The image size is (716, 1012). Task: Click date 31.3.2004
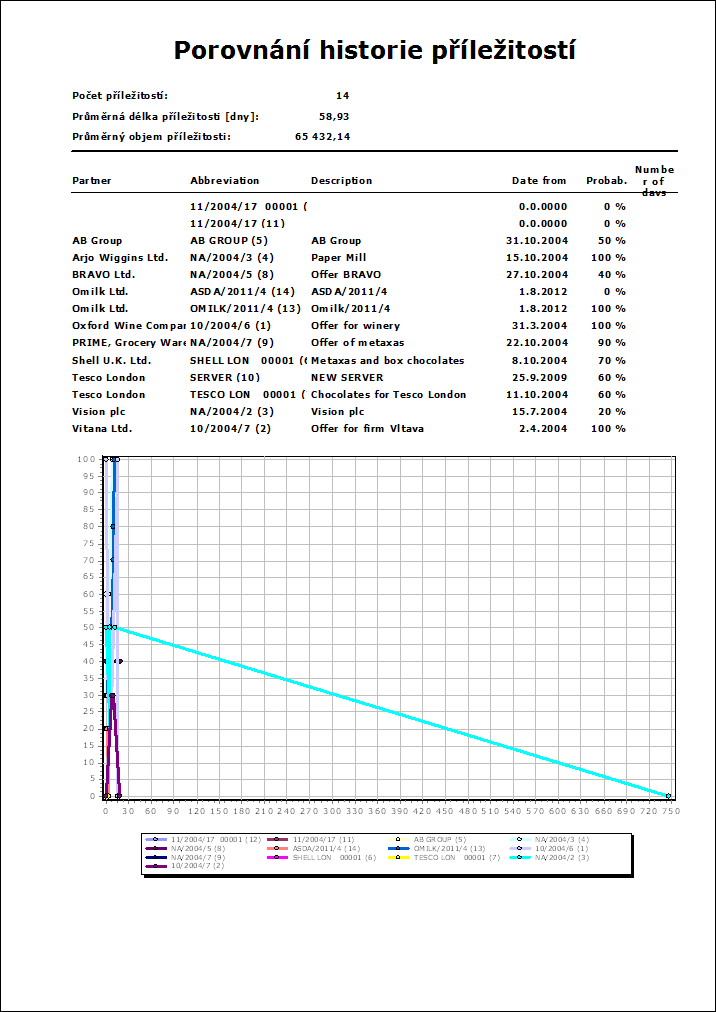pyautogui.click(x=540, y=326)
